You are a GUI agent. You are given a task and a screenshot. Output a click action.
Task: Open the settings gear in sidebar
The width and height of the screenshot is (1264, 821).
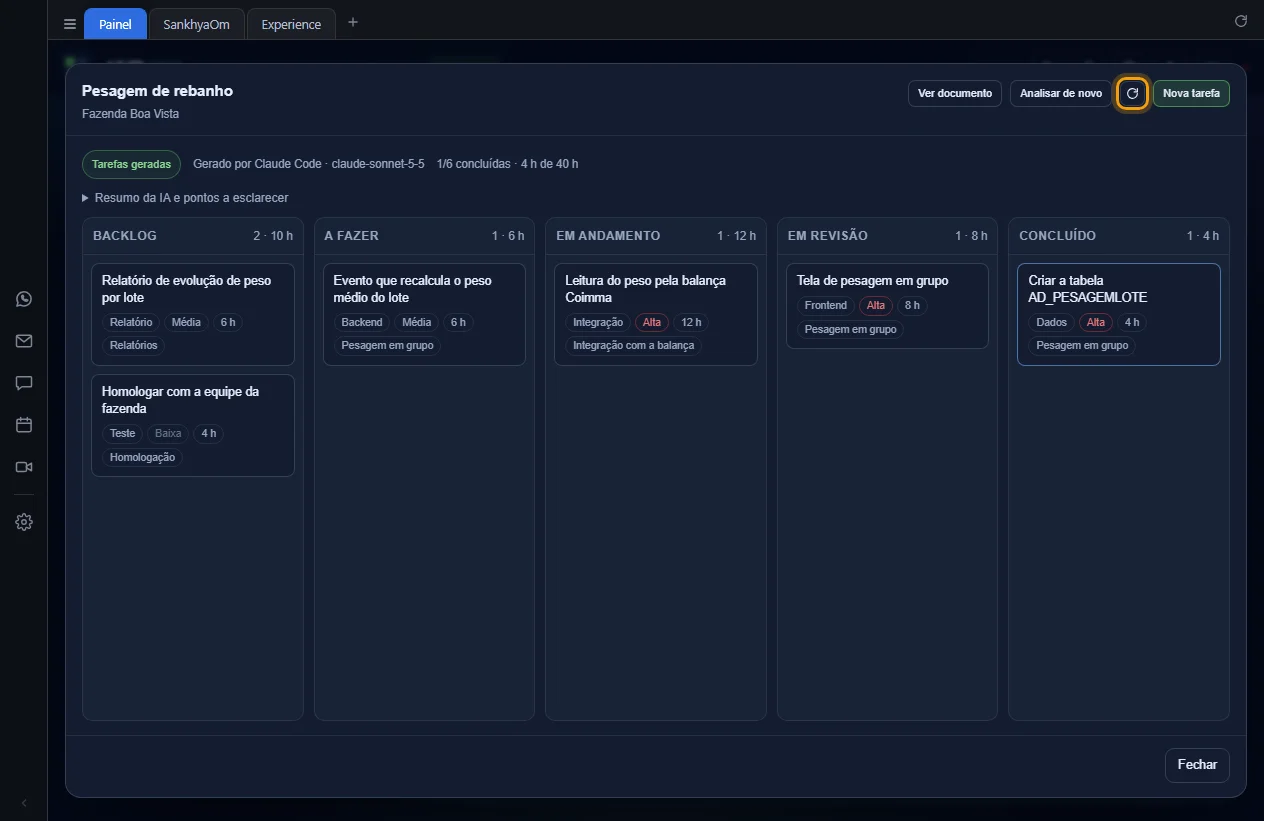tap(24, 522)
